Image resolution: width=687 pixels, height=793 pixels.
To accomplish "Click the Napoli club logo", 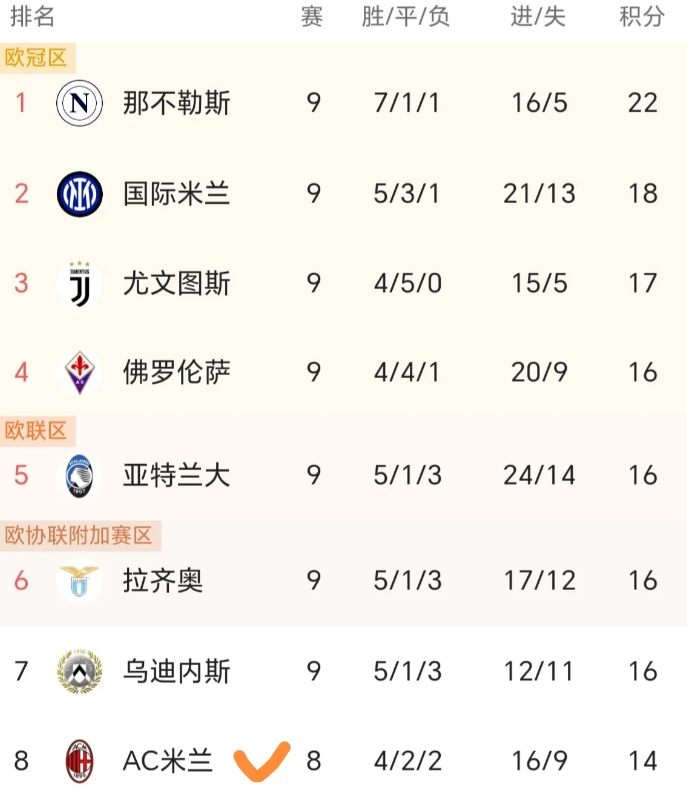I will [x=80, y=102].
